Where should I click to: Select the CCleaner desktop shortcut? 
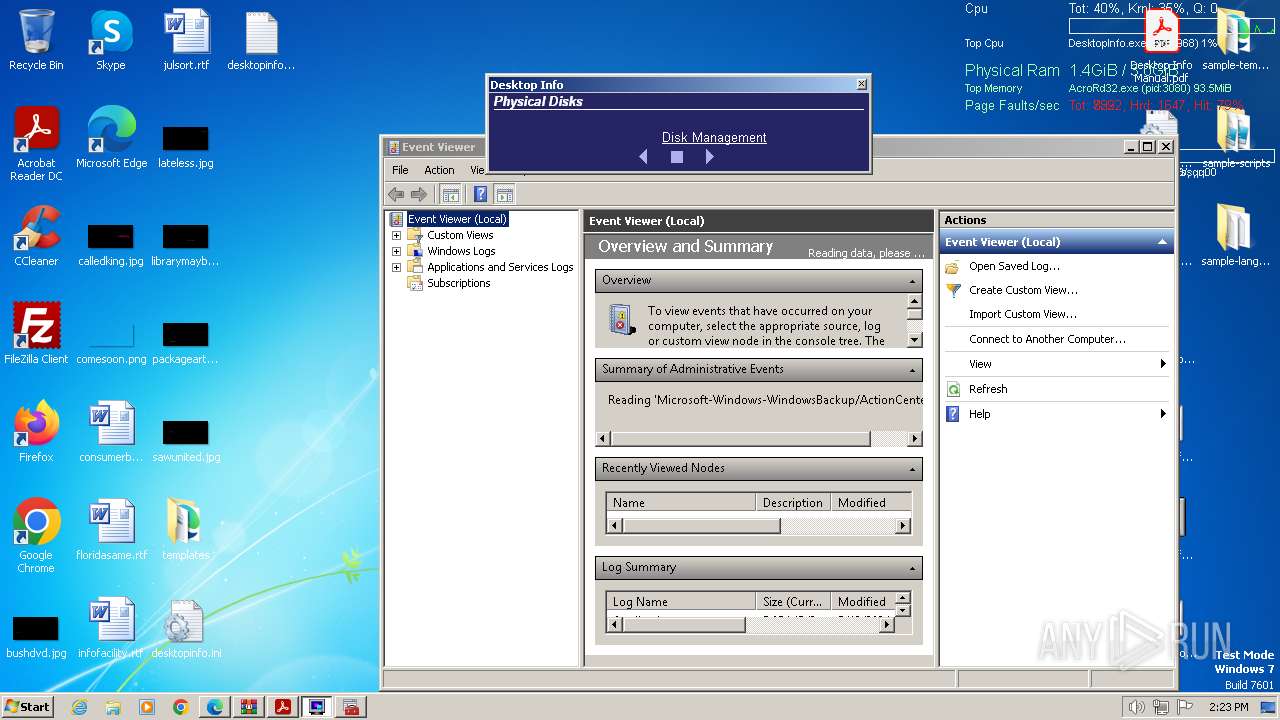(36, 236)
